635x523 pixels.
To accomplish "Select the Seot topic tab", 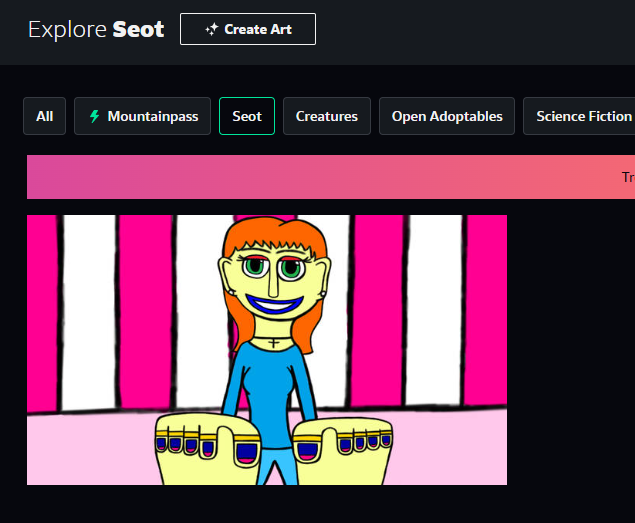I will [247, 116].
